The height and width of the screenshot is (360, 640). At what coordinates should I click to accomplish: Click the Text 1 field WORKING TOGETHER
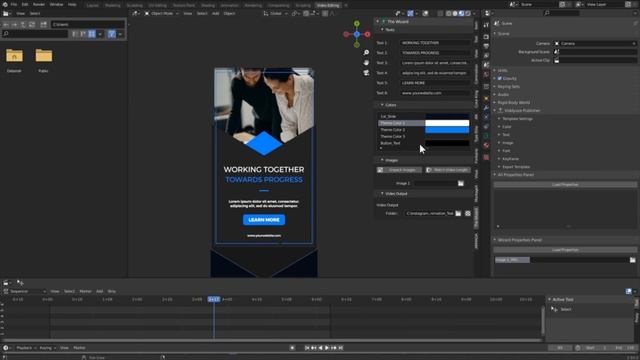435,43
